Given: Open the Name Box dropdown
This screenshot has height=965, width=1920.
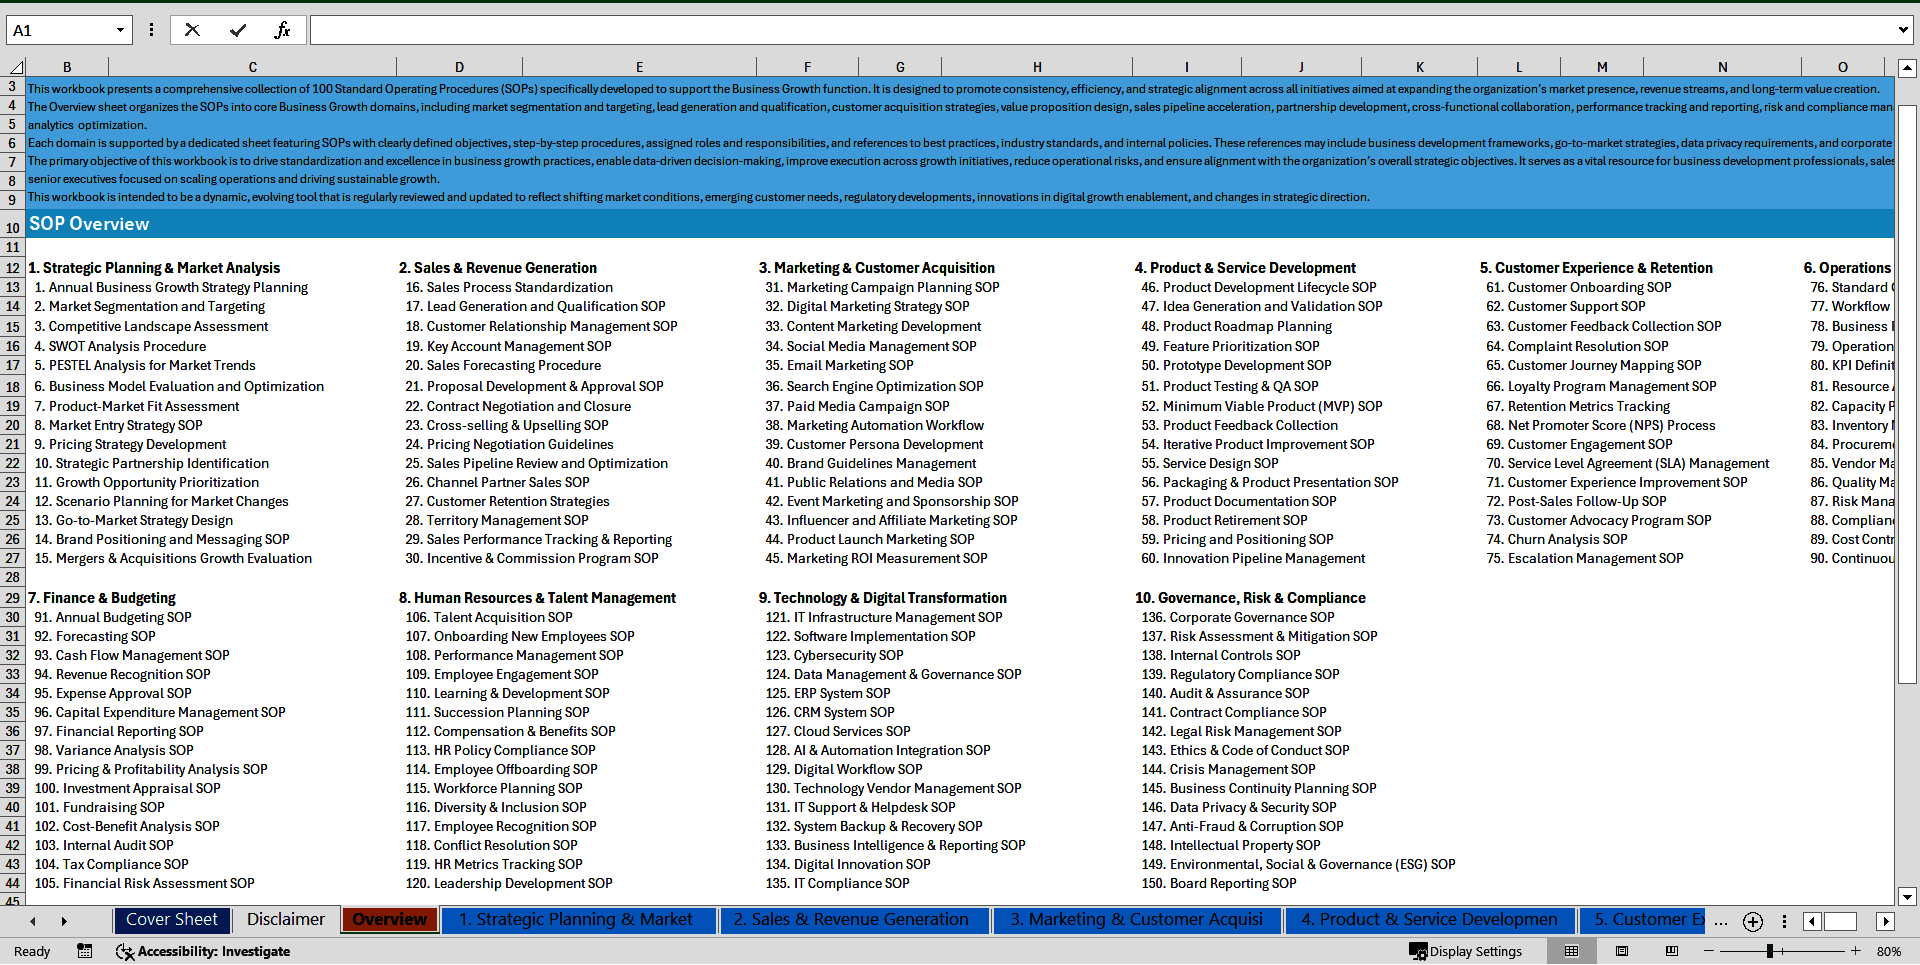Looking at the screenshot, I should [120, 30].
